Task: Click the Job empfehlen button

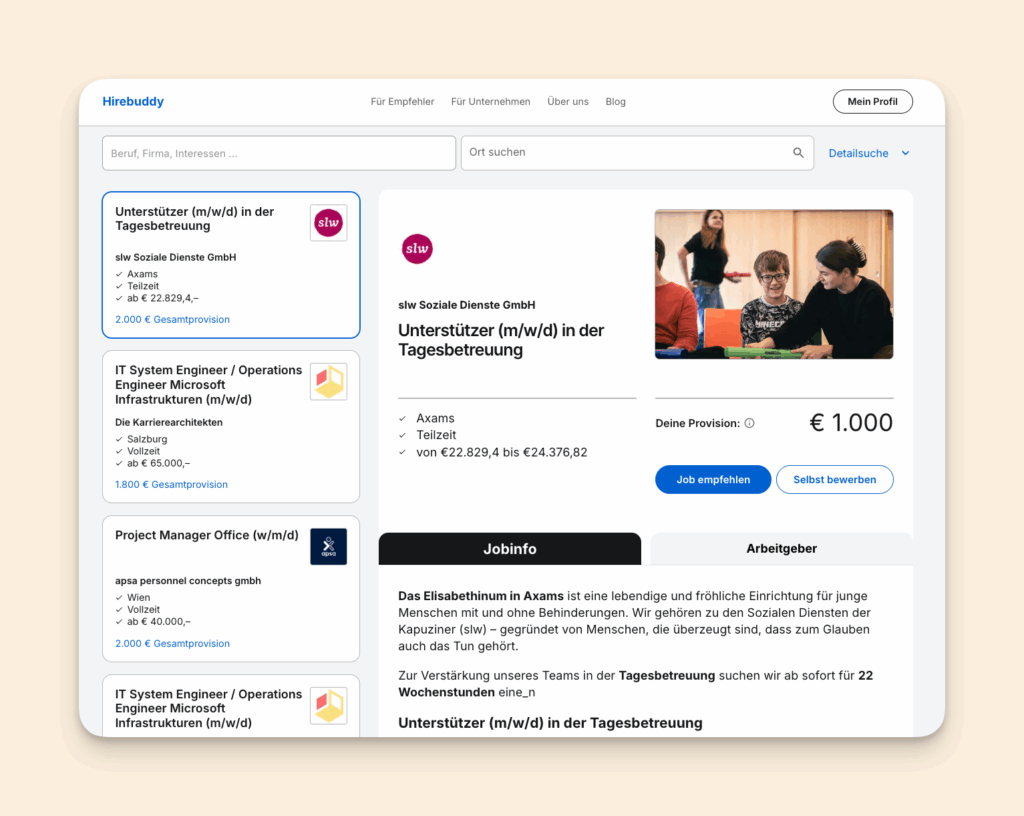Action: pyautogui.click(x=713, y=480)
